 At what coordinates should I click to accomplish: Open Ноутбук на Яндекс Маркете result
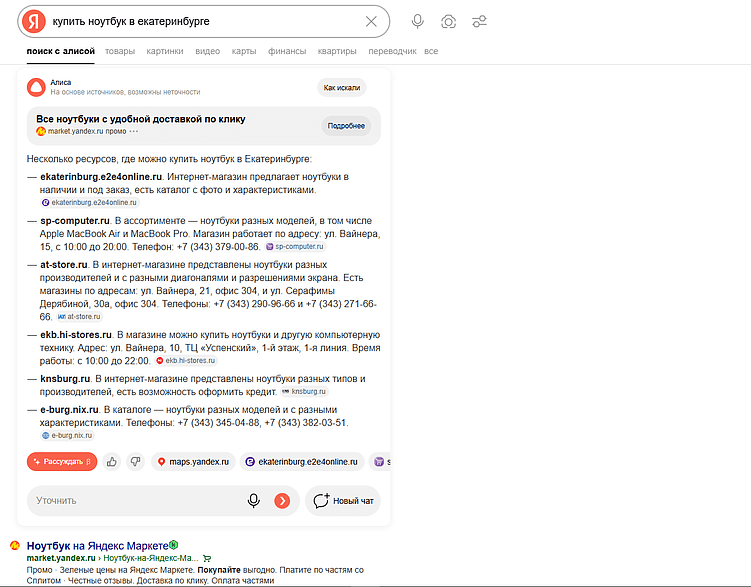[x=98, y=546]
